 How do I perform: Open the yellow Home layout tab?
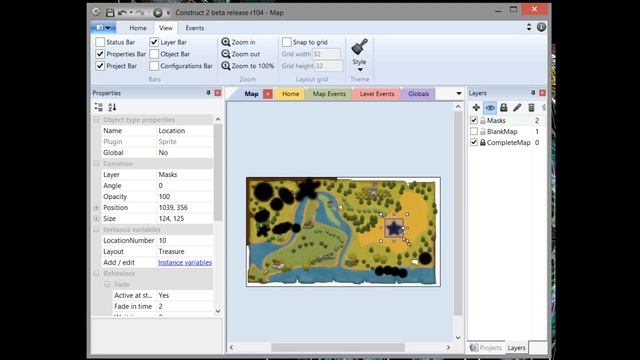pyautogui.click(x=290, y=94)
